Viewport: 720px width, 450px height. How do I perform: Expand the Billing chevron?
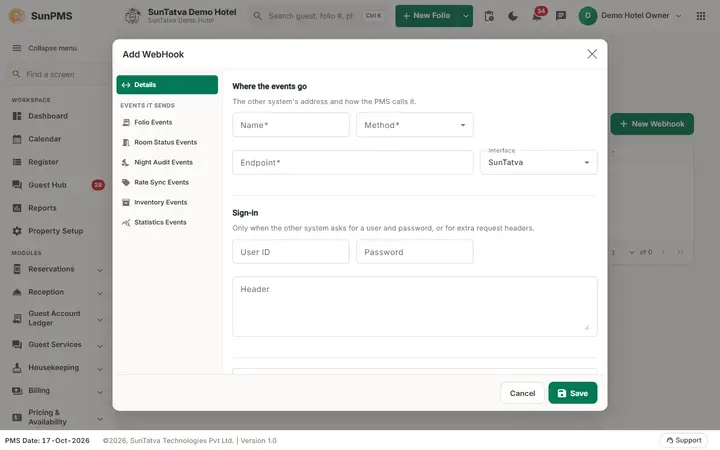[100, 392]
